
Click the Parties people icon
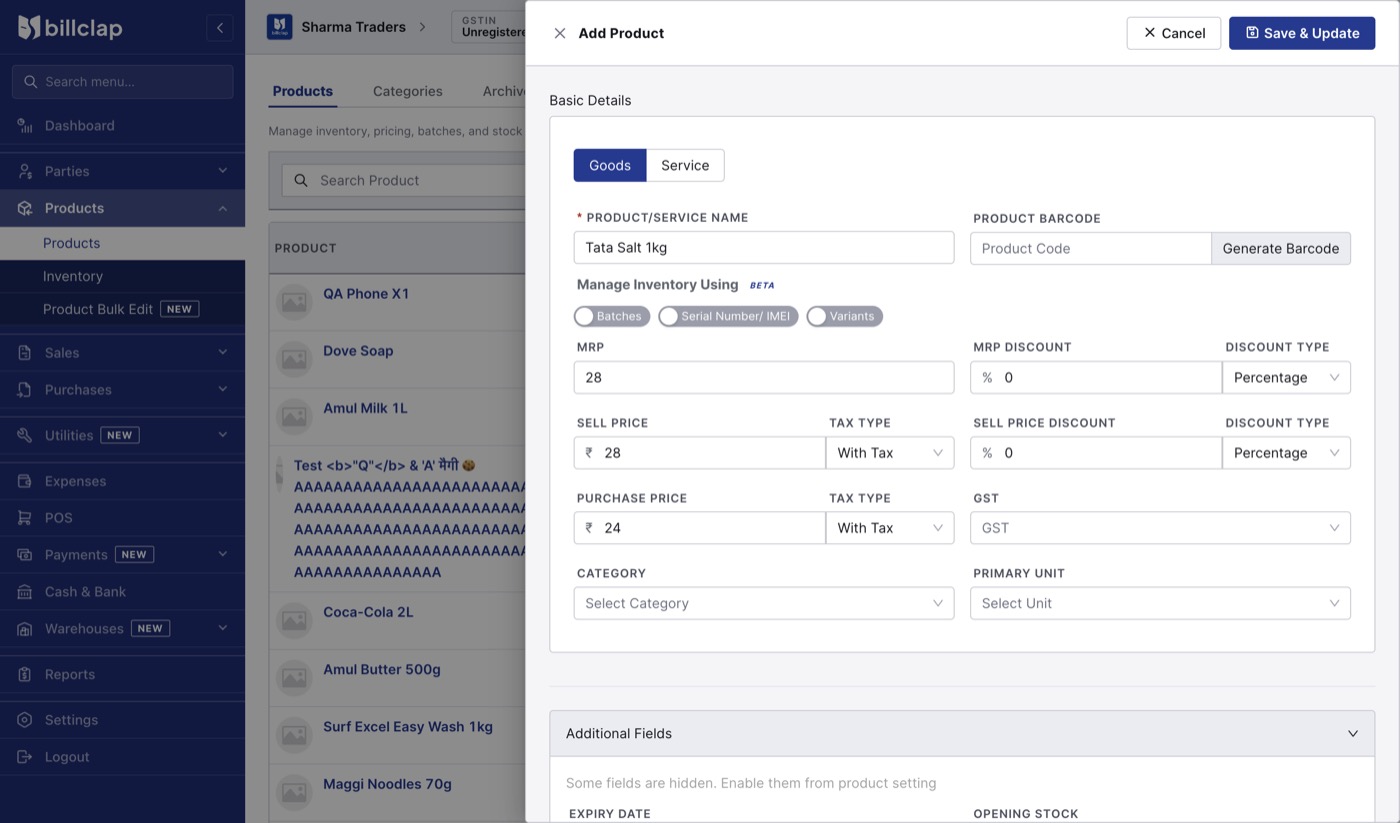coord(25,171)
